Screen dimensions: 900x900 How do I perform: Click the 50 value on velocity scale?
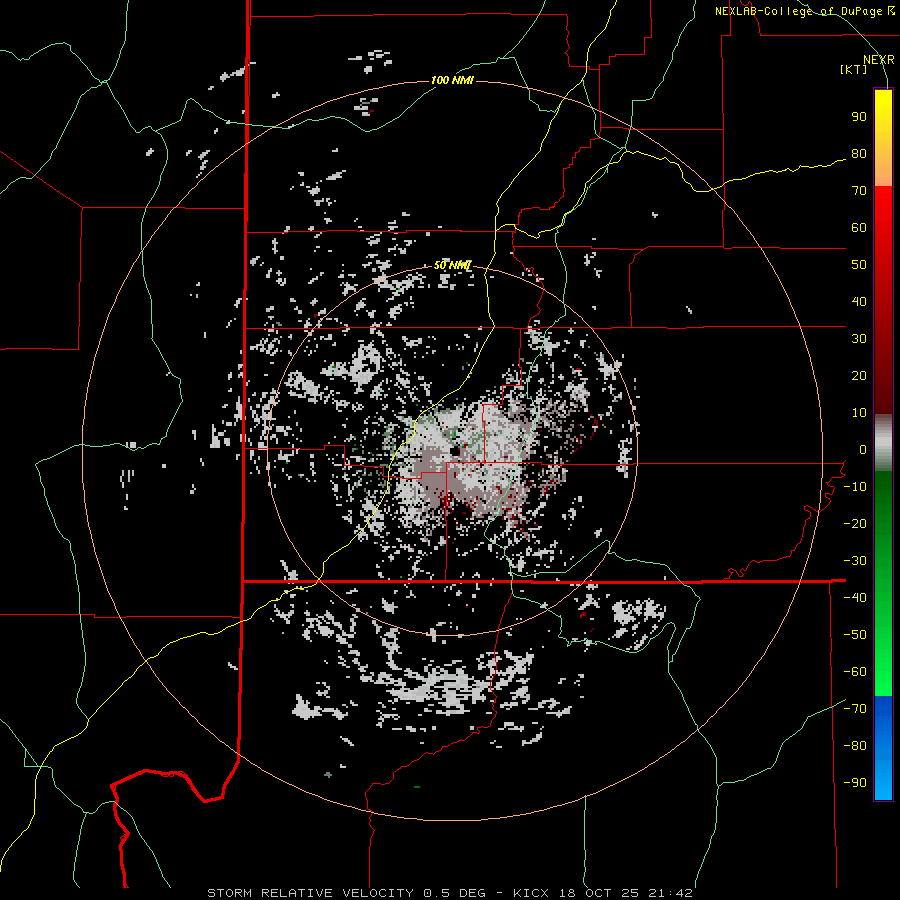(x=859, y=265)
